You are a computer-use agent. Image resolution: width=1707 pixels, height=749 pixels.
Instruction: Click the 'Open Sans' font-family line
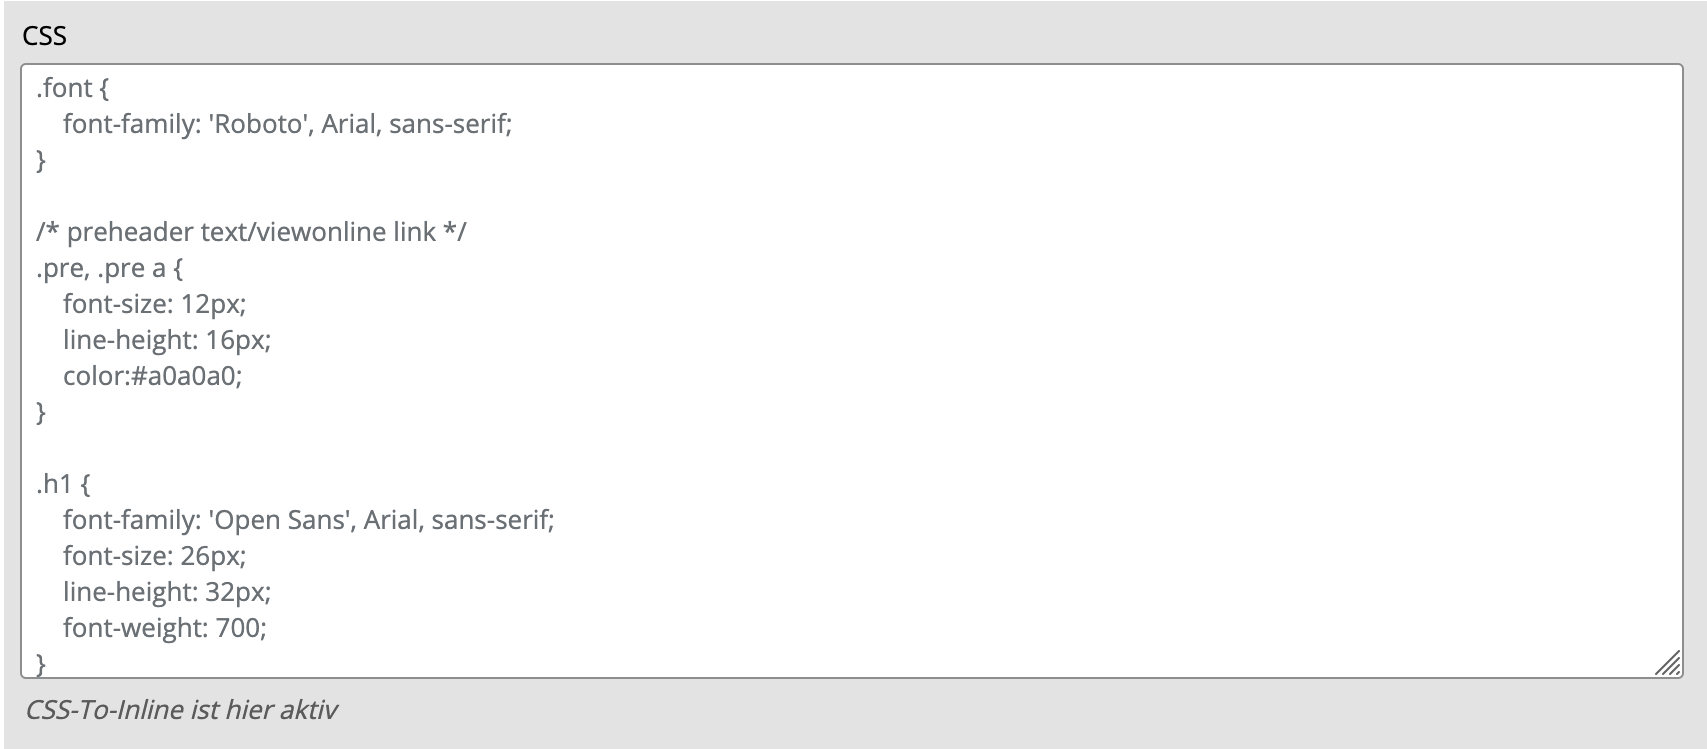308,520
